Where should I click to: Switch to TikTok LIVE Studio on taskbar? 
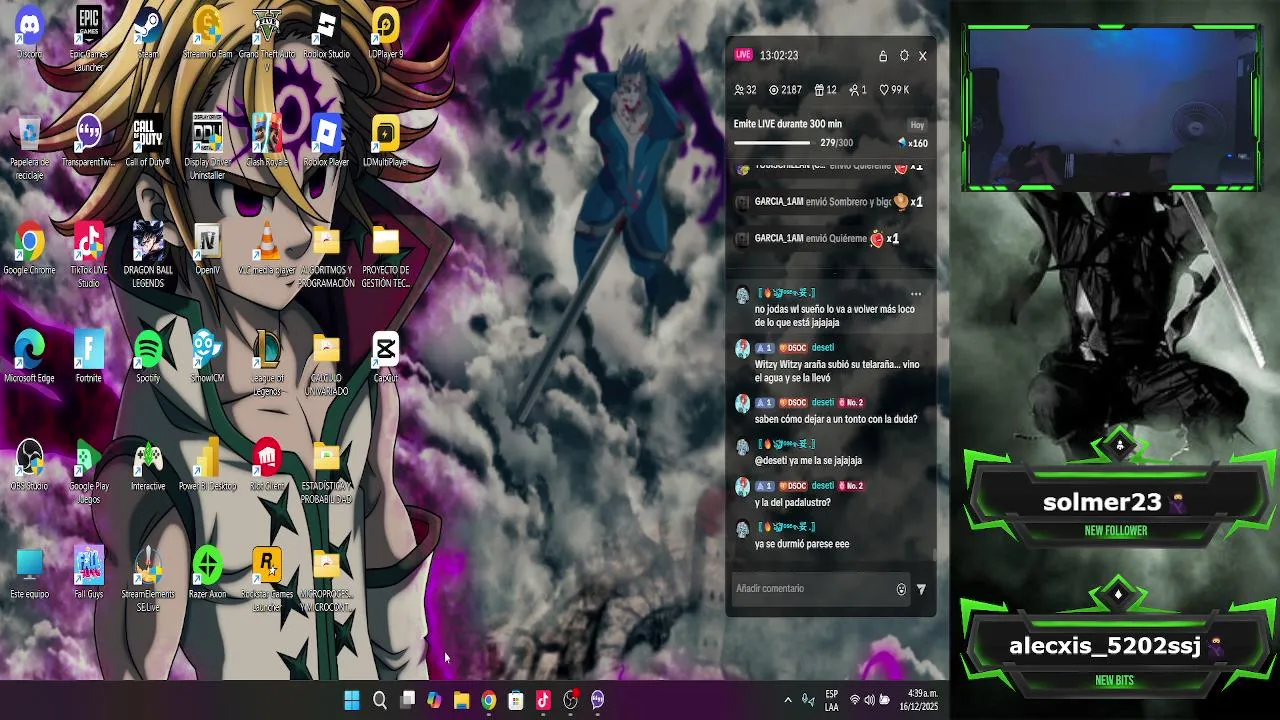point(543,701)
